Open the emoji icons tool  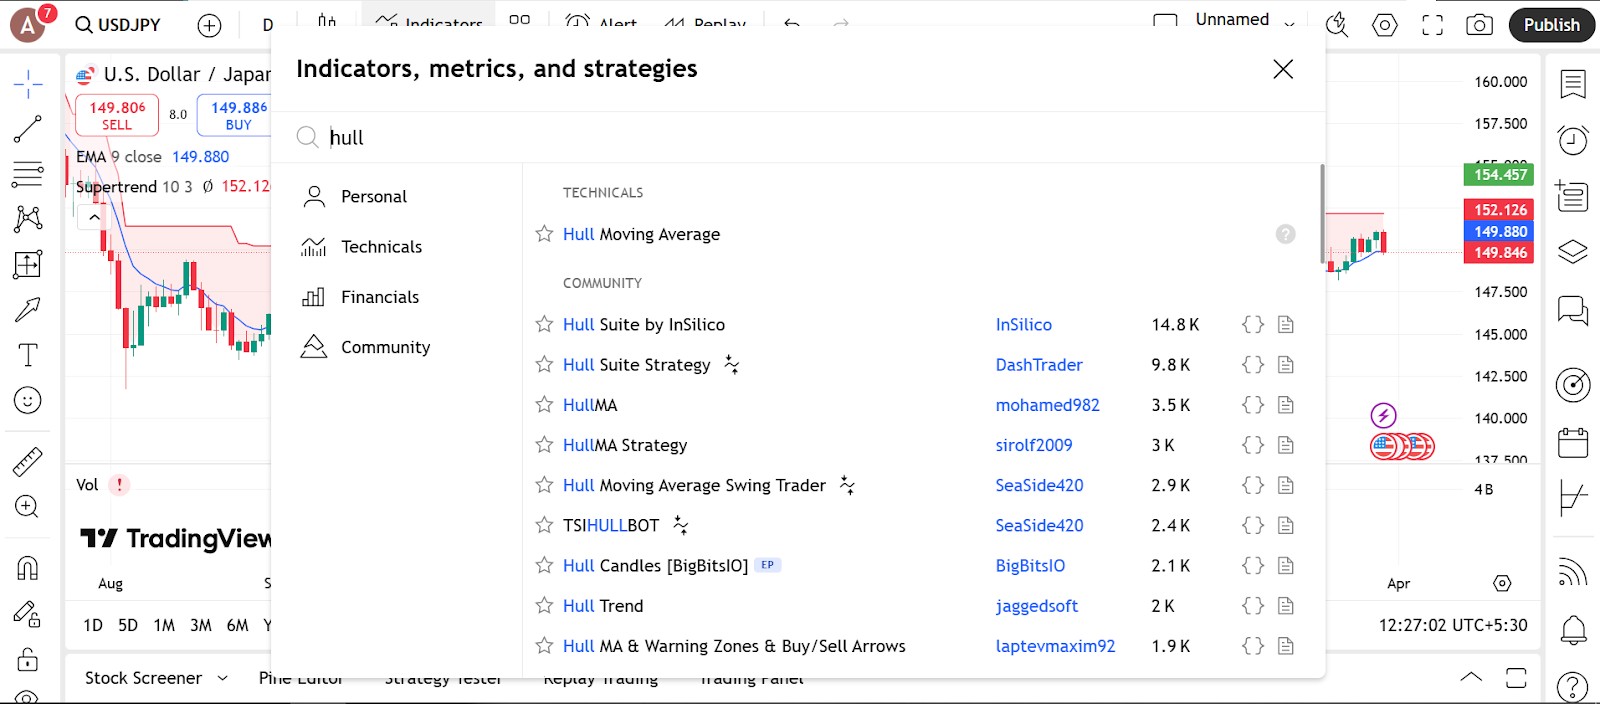28,400
